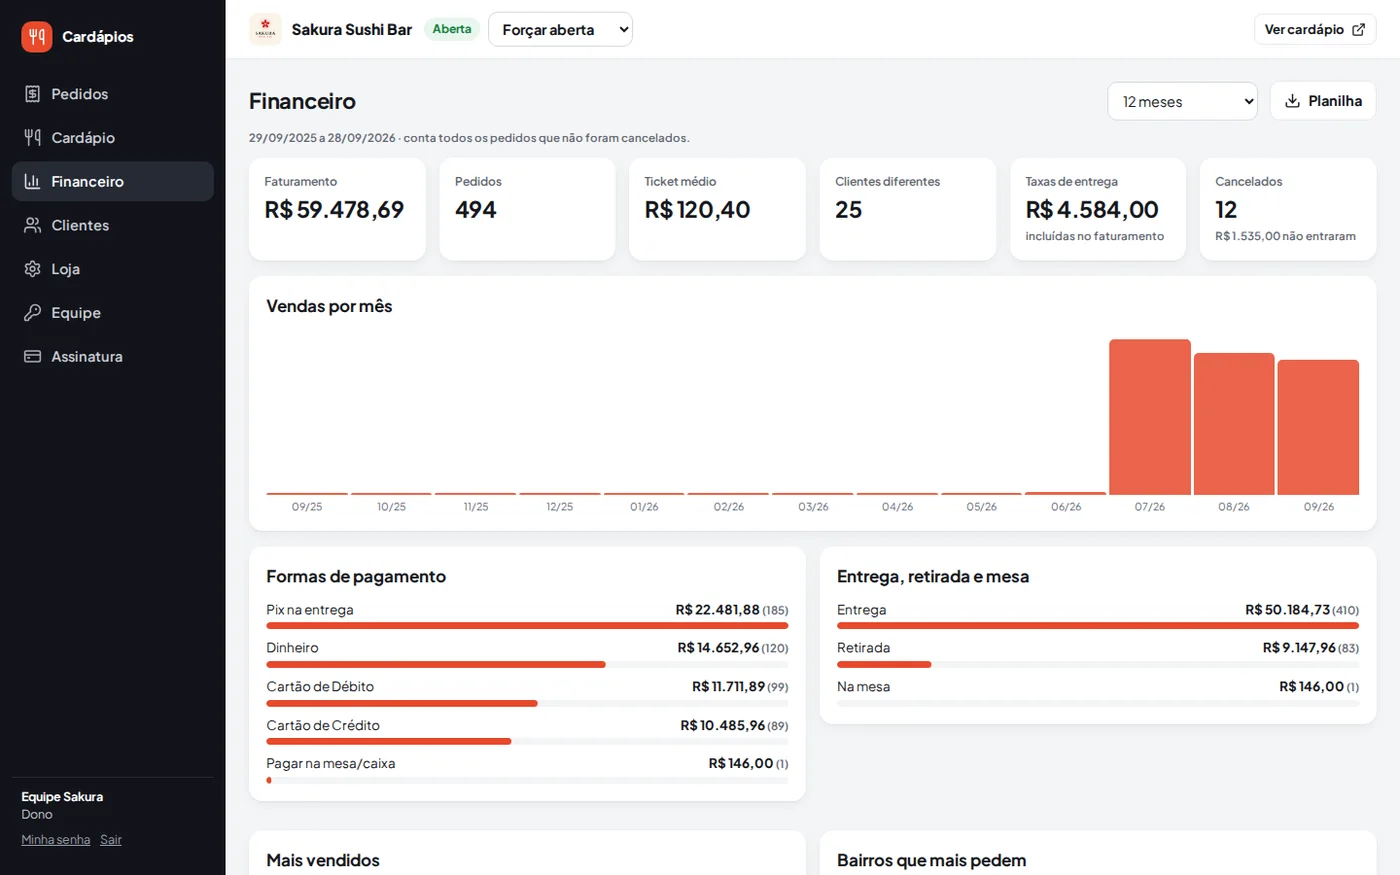This screenshot has width=1400, height=875.
Task: Open the Pedidos menu item
Action: pos(112,94)
